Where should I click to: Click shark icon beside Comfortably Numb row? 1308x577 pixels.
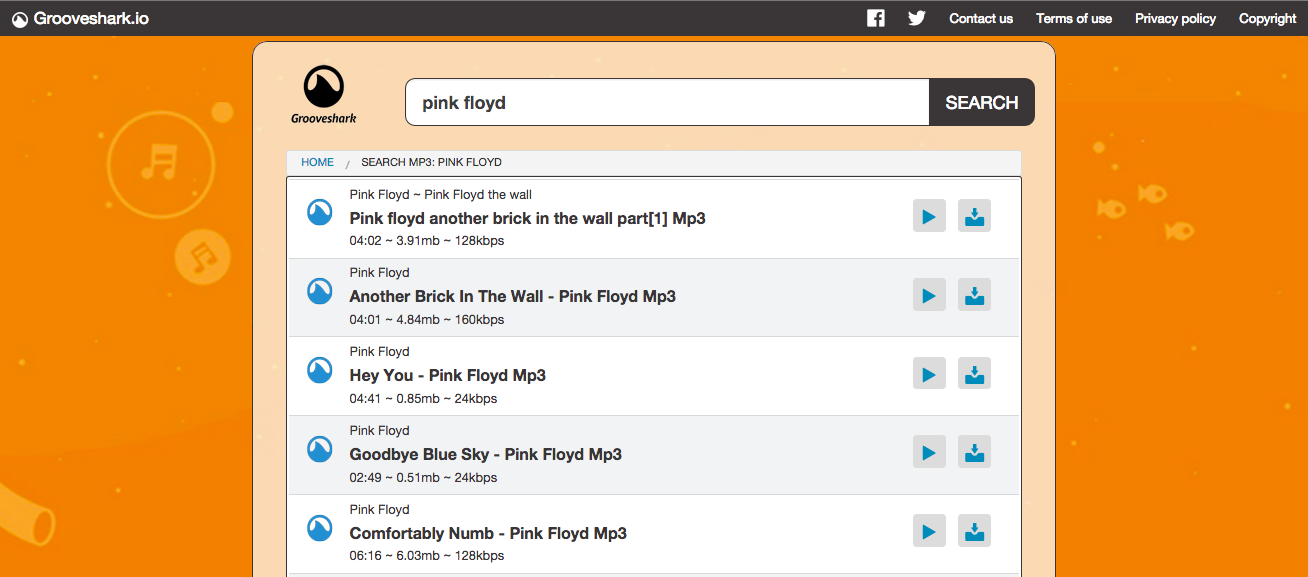coord(320,528)
